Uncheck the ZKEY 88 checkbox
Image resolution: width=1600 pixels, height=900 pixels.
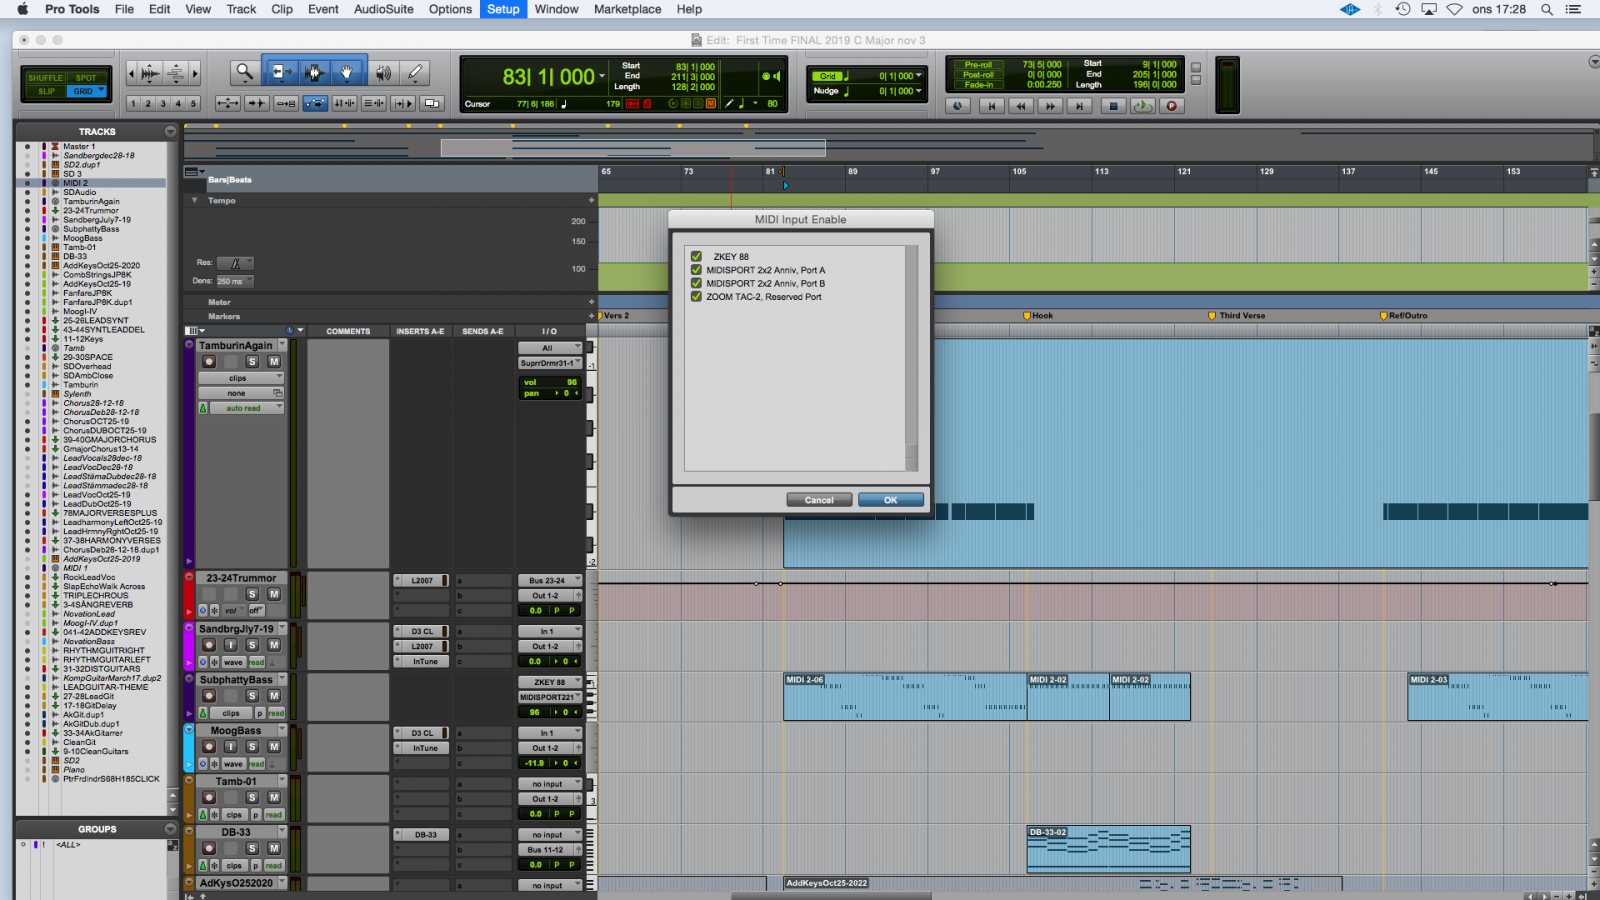click(696, 257)
